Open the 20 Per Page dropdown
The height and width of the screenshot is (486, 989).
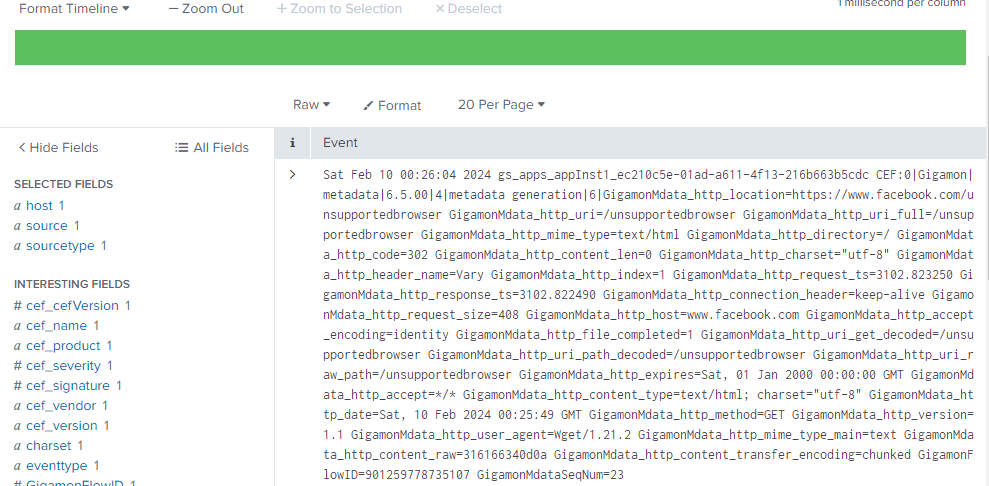point(501,105)
